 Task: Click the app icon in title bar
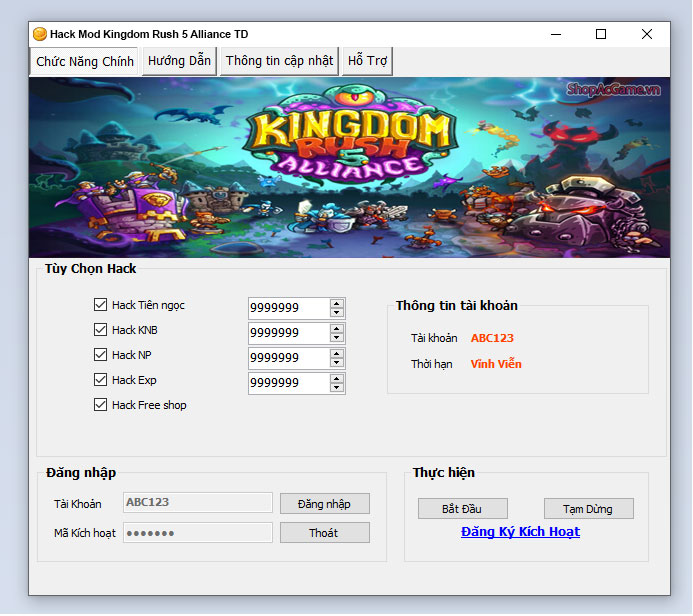pos(40,34)
